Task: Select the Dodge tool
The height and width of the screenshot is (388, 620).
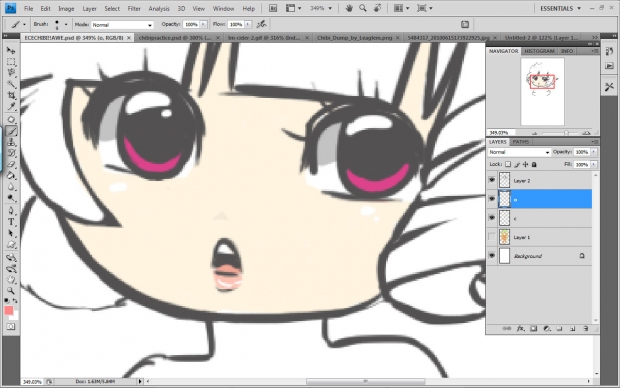Action: [11, 198]
